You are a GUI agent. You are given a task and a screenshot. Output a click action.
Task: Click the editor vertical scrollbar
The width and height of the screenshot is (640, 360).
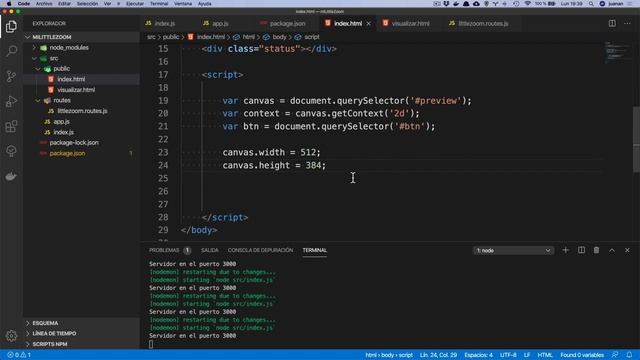click(x=636, y=139)
